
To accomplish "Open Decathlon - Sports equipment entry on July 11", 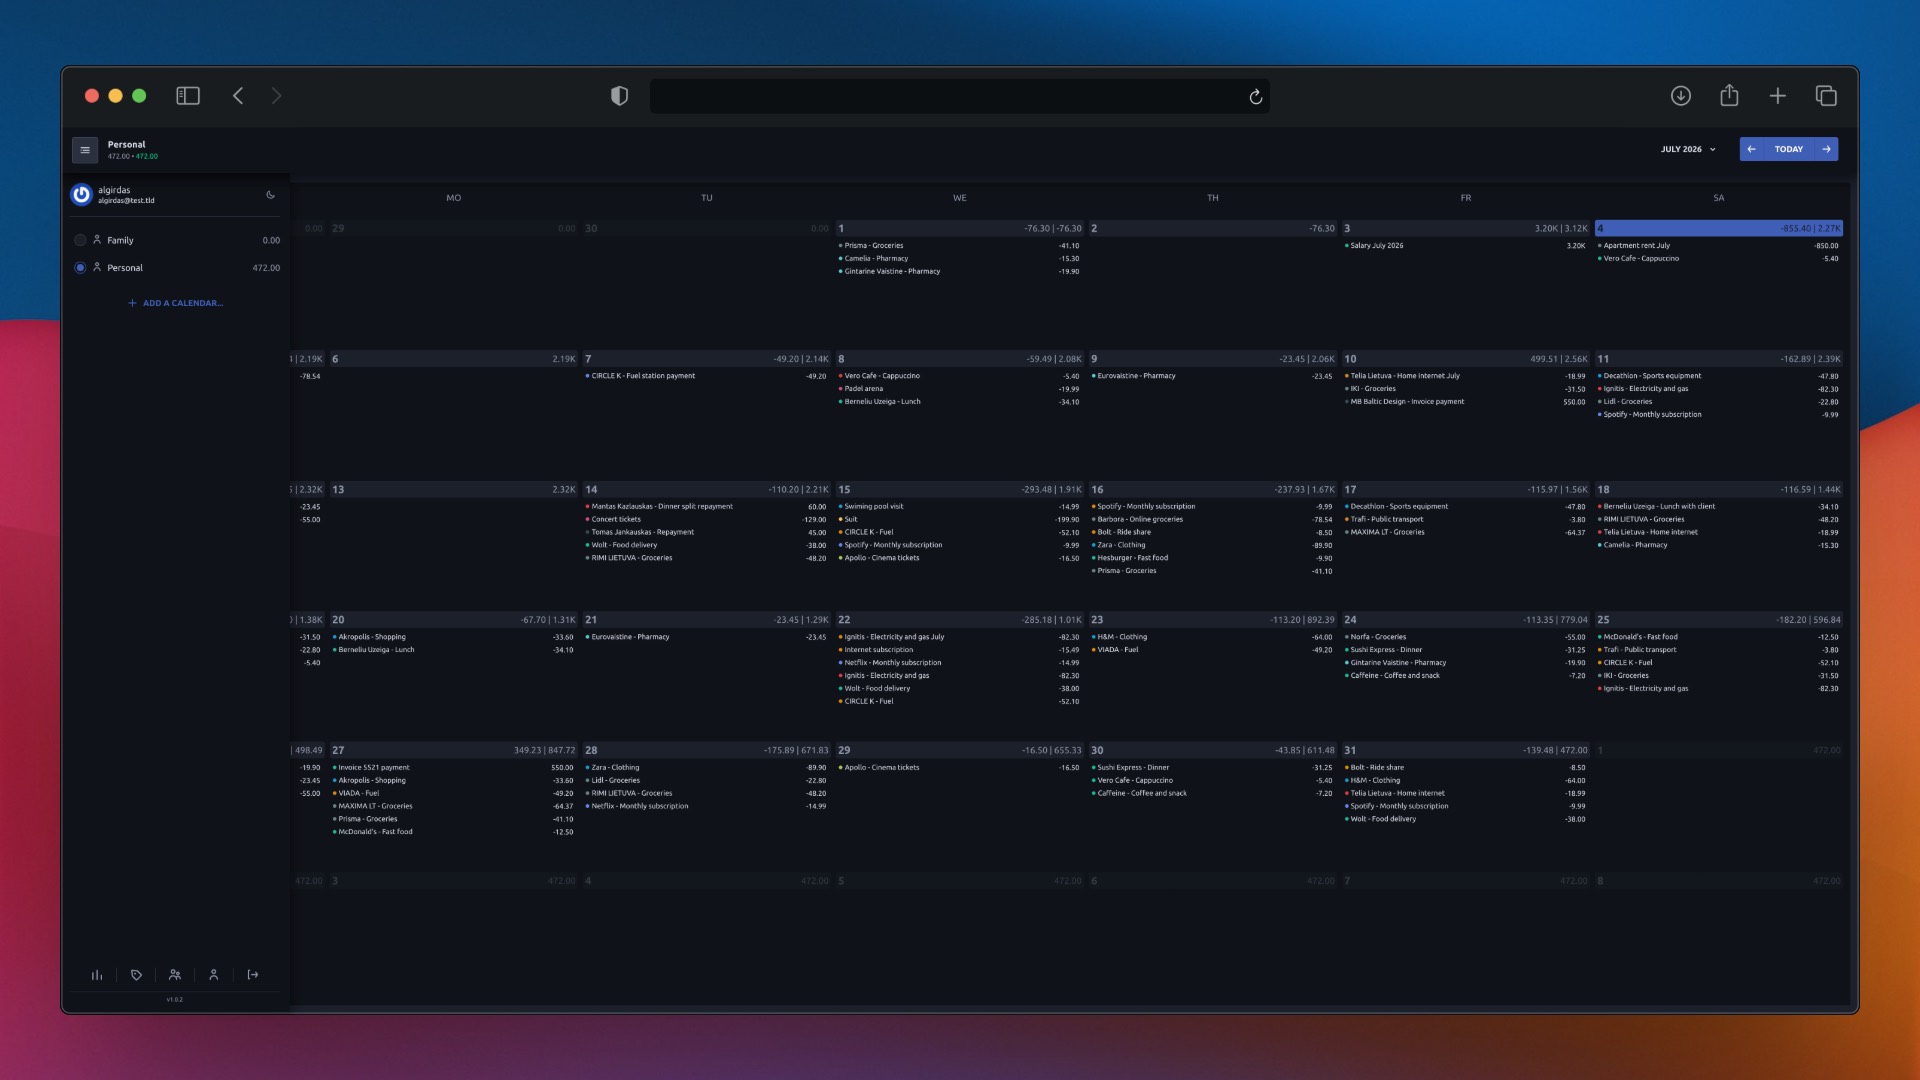I will pyautogui.click(x=1718, y=376).
